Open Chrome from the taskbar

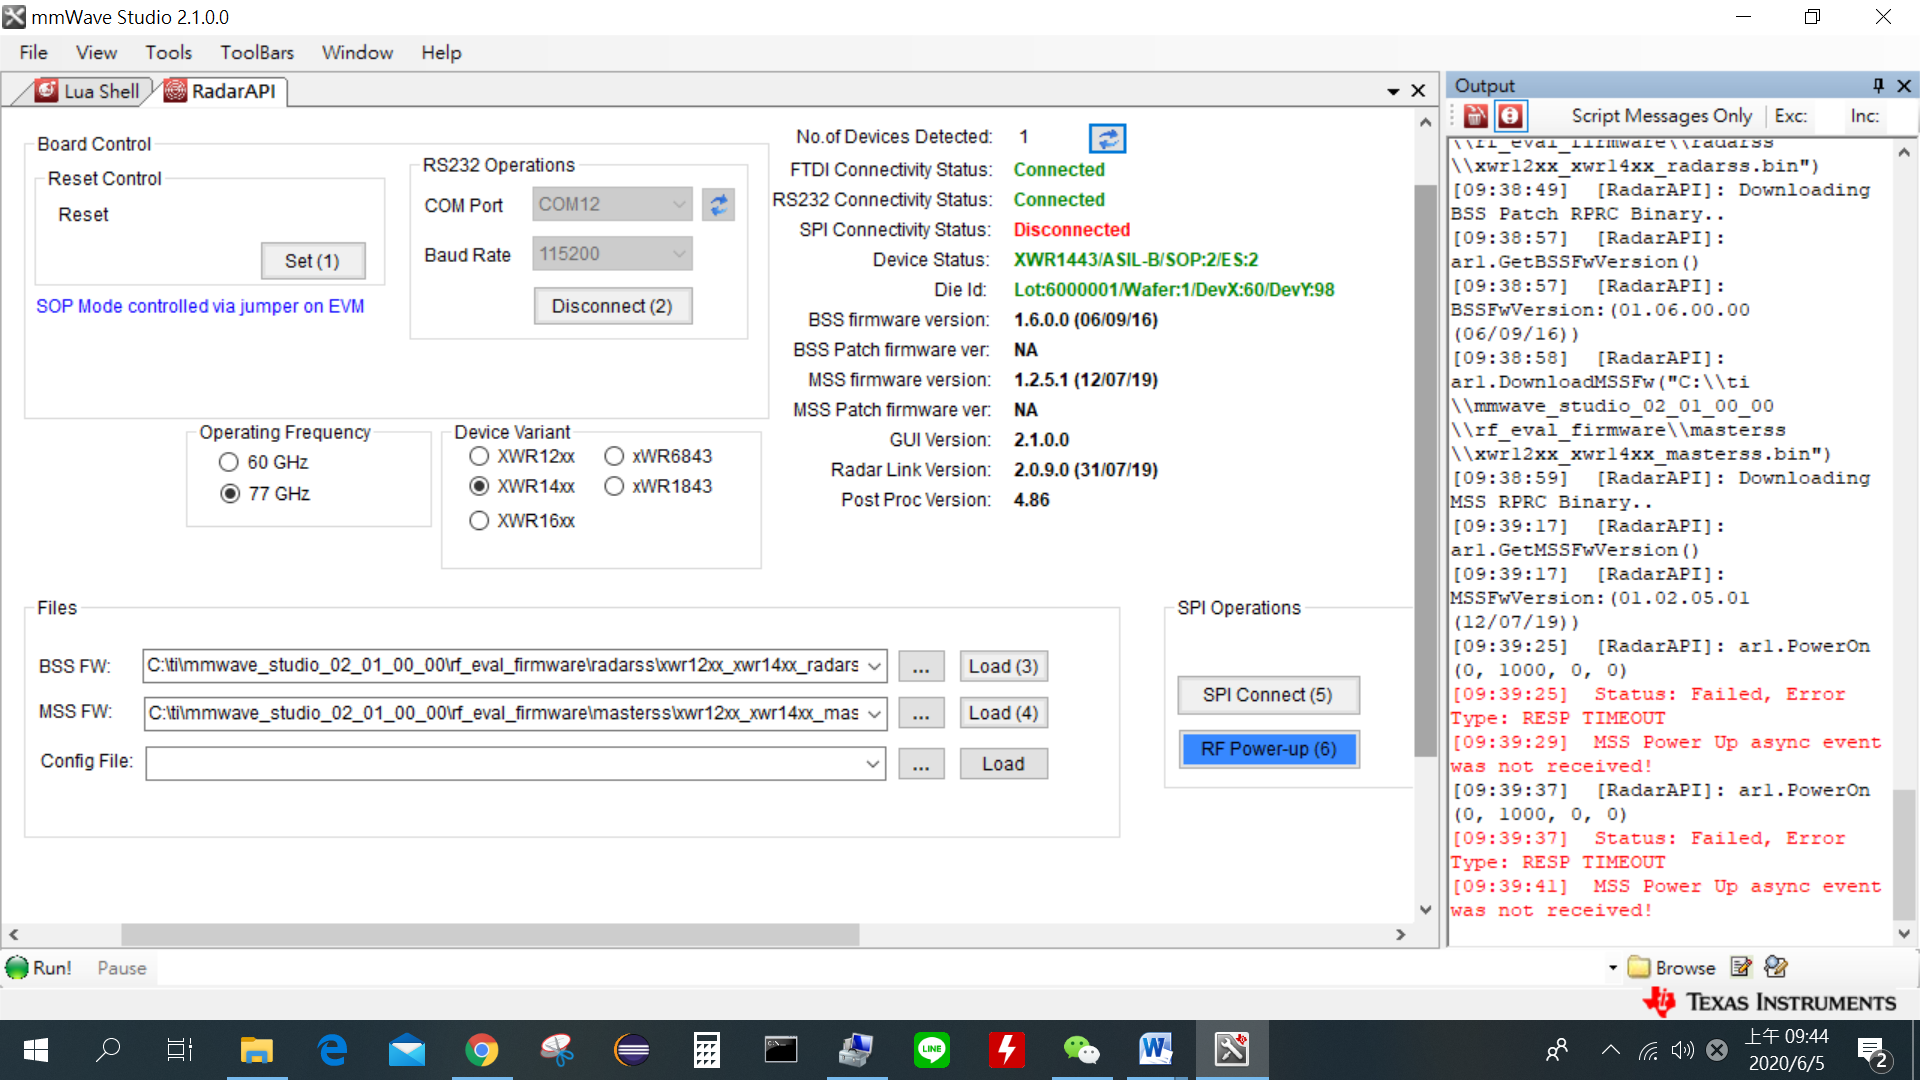click(481, 1050)
